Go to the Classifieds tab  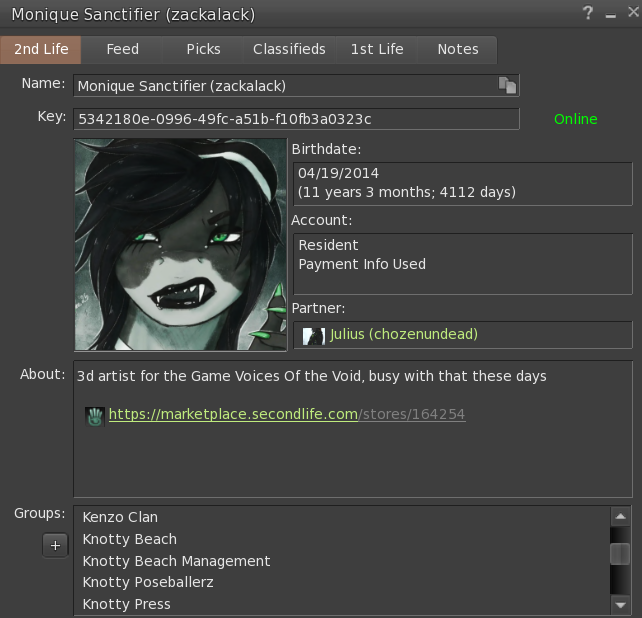click(289, 50)
